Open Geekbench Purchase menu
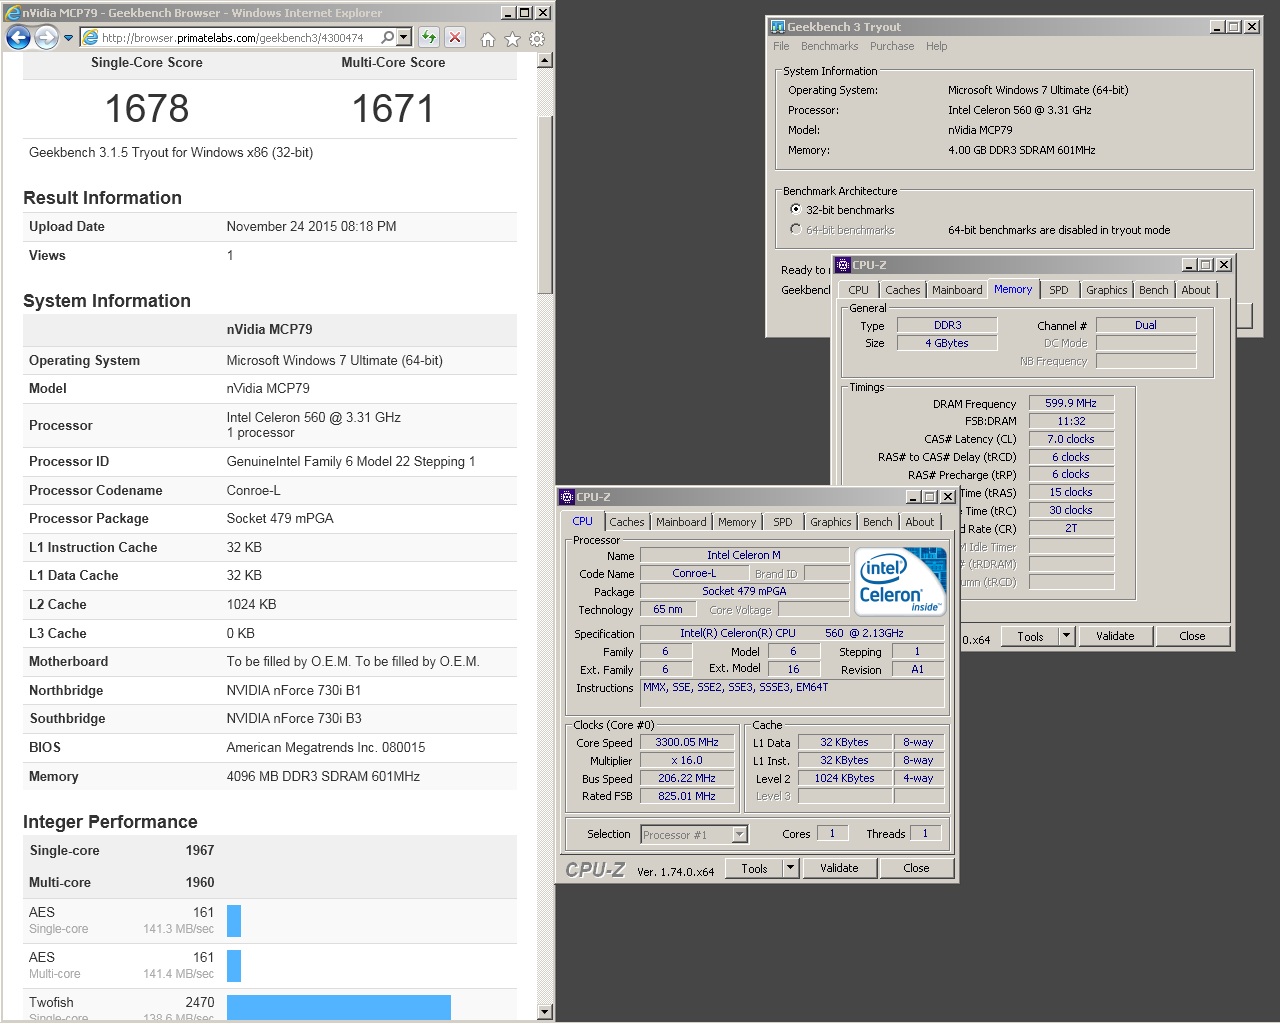Viewport: 1280px width, 1024px height. [892, 46]
